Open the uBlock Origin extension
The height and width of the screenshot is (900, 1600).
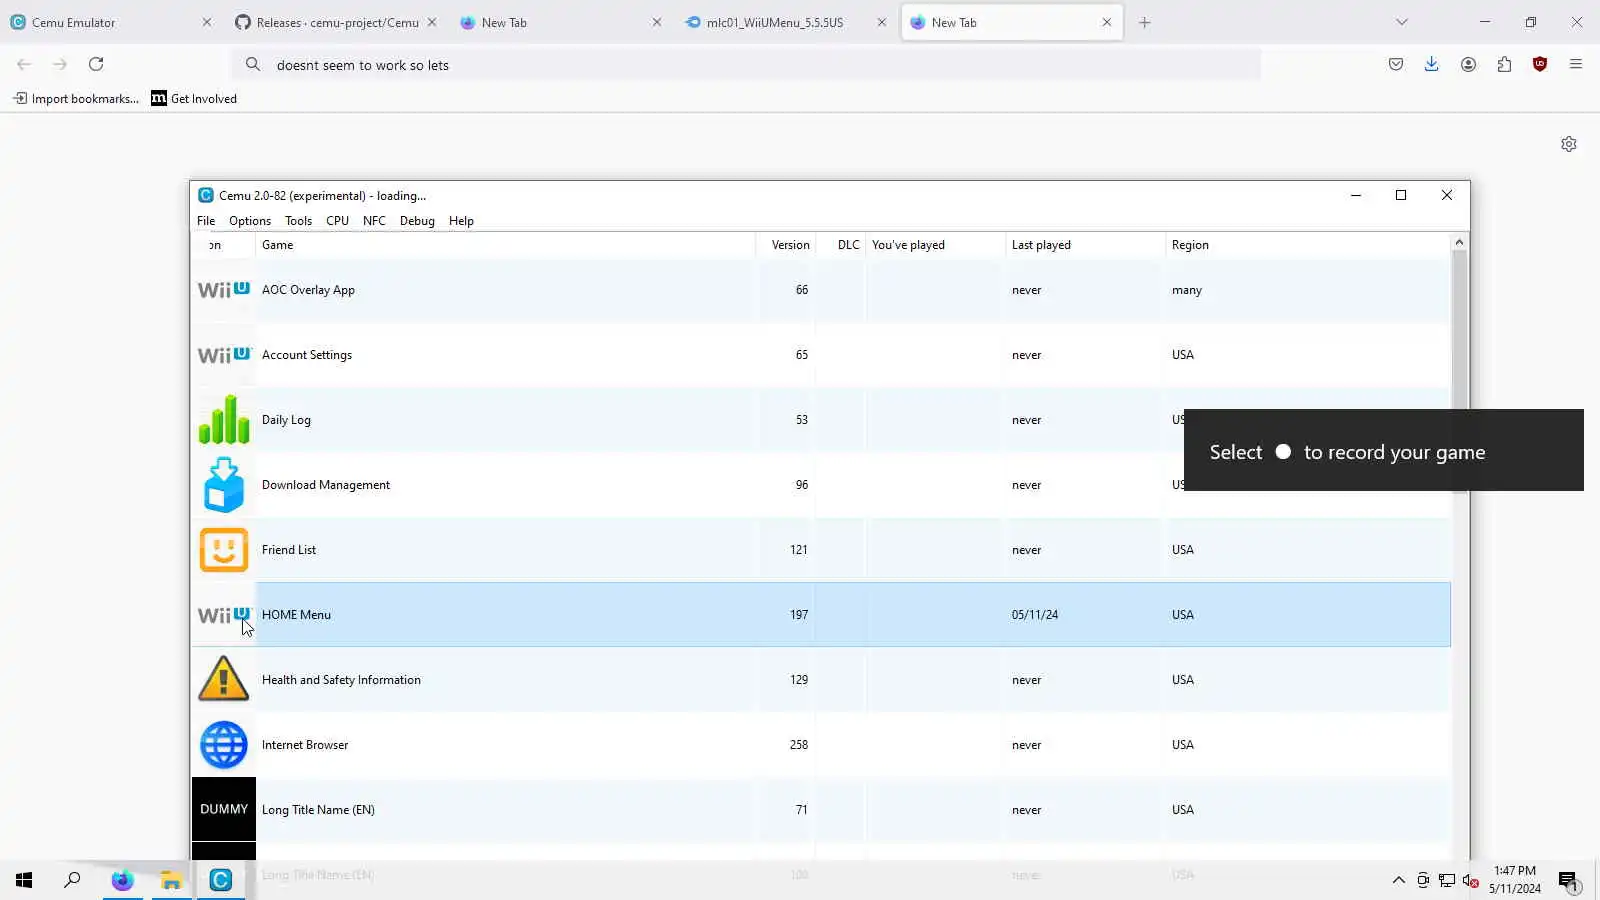[x=1540, y=64]
